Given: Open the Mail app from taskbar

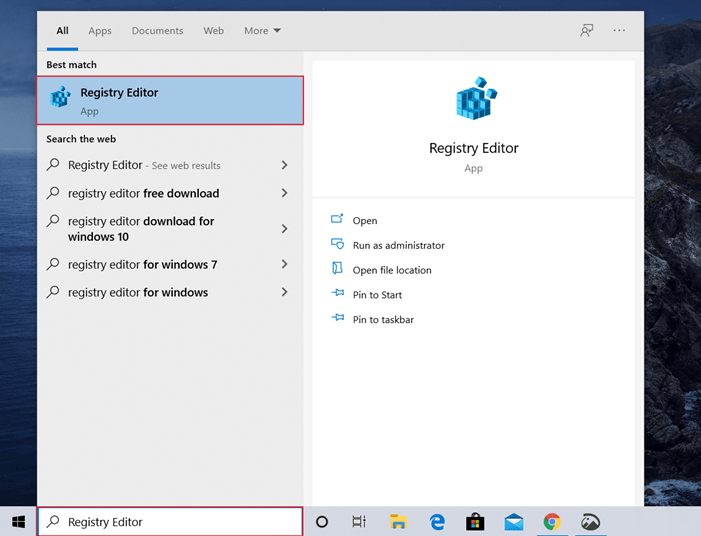Looking at the screenshot, I should [514, 522].
